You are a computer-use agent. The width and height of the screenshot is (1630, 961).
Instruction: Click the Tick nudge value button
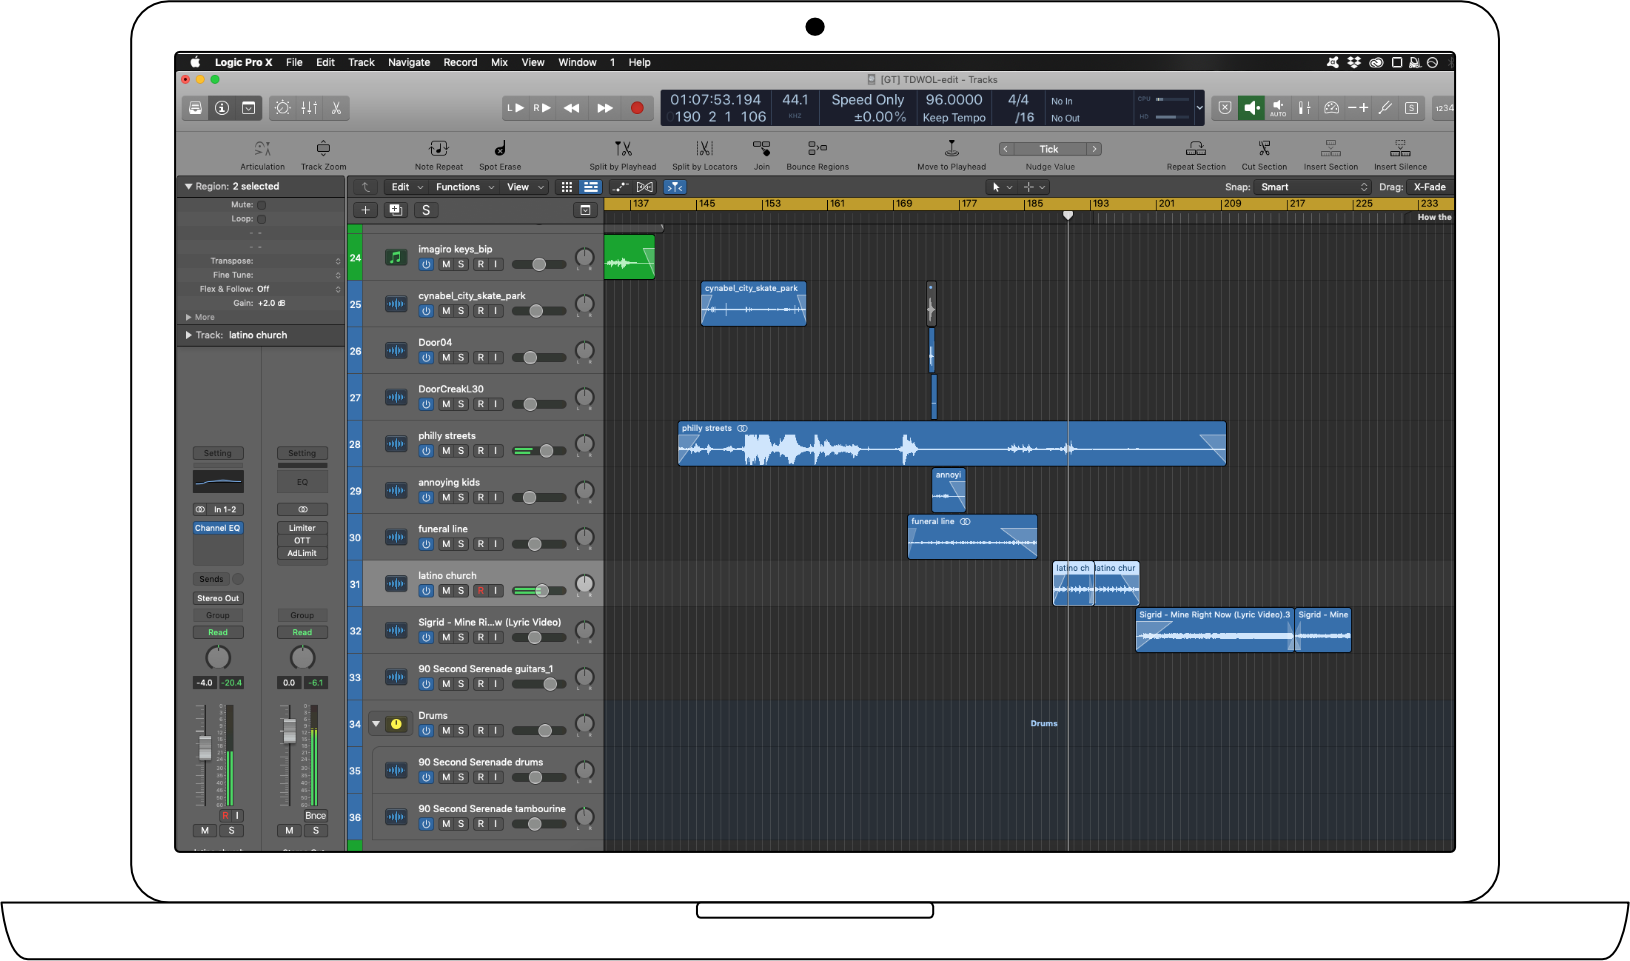tap(1050, 149)
